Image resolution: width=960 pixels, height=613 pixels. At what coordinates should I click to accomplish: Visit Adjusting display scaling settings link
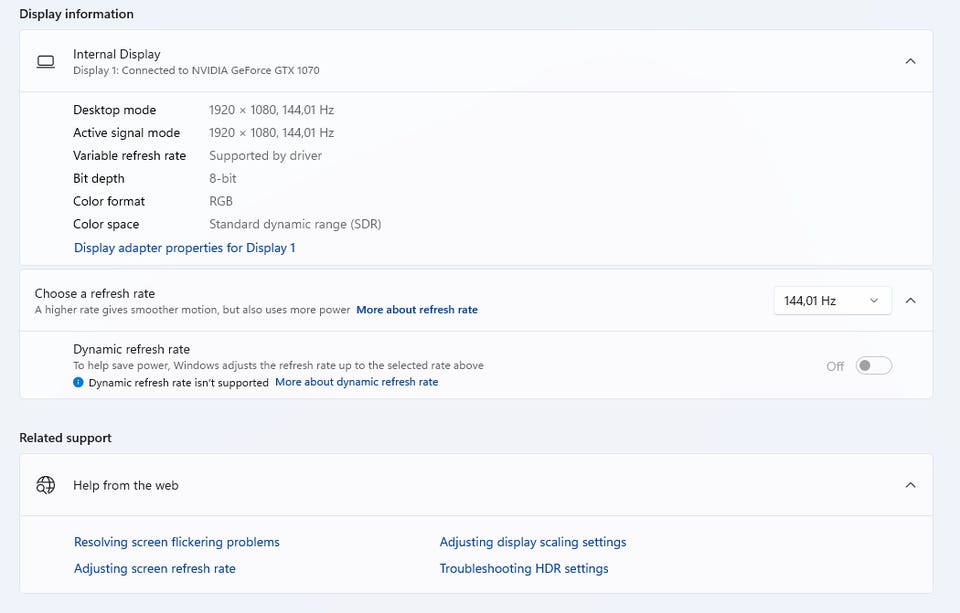coord(533,542)
